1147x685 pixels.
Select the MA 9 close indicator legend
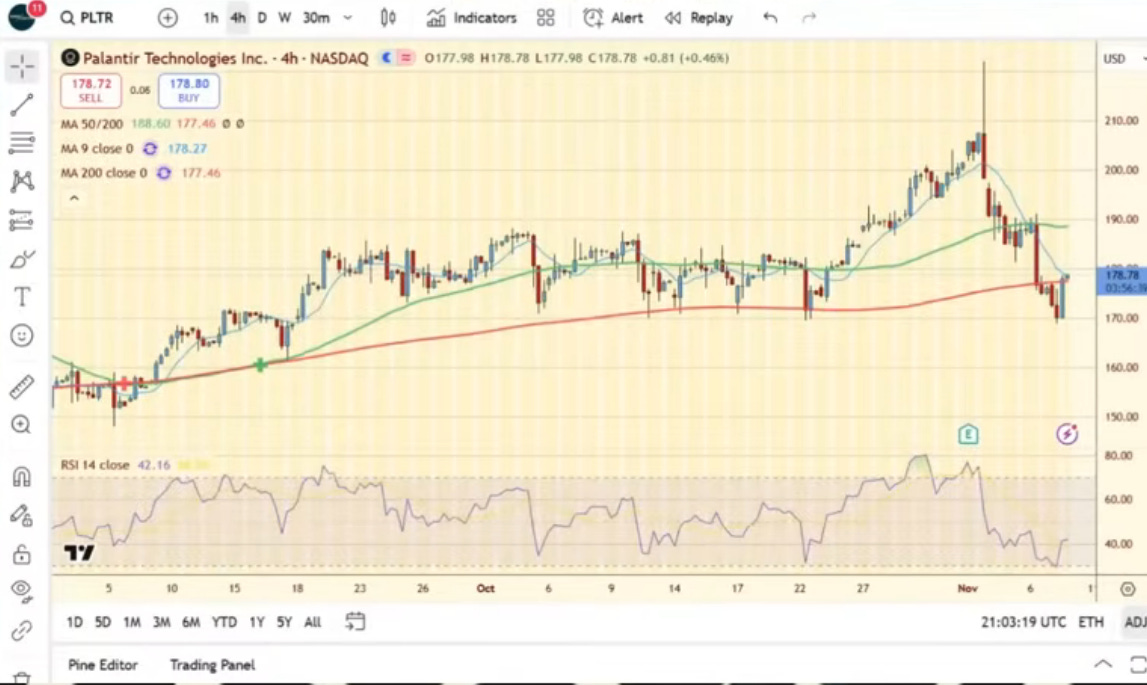point(97,149)
